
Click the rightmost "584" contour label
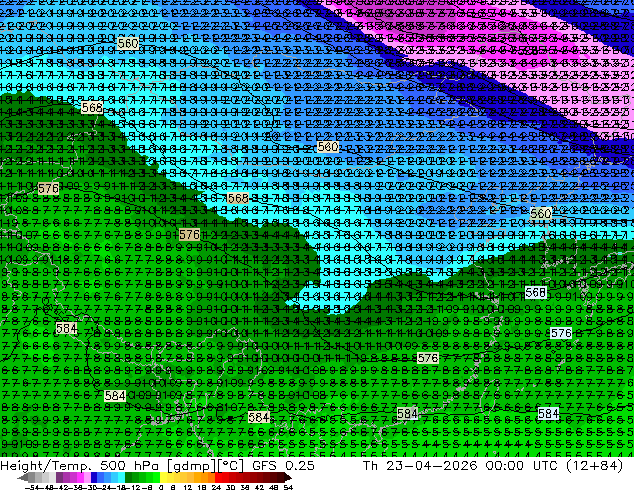[549, 413]
